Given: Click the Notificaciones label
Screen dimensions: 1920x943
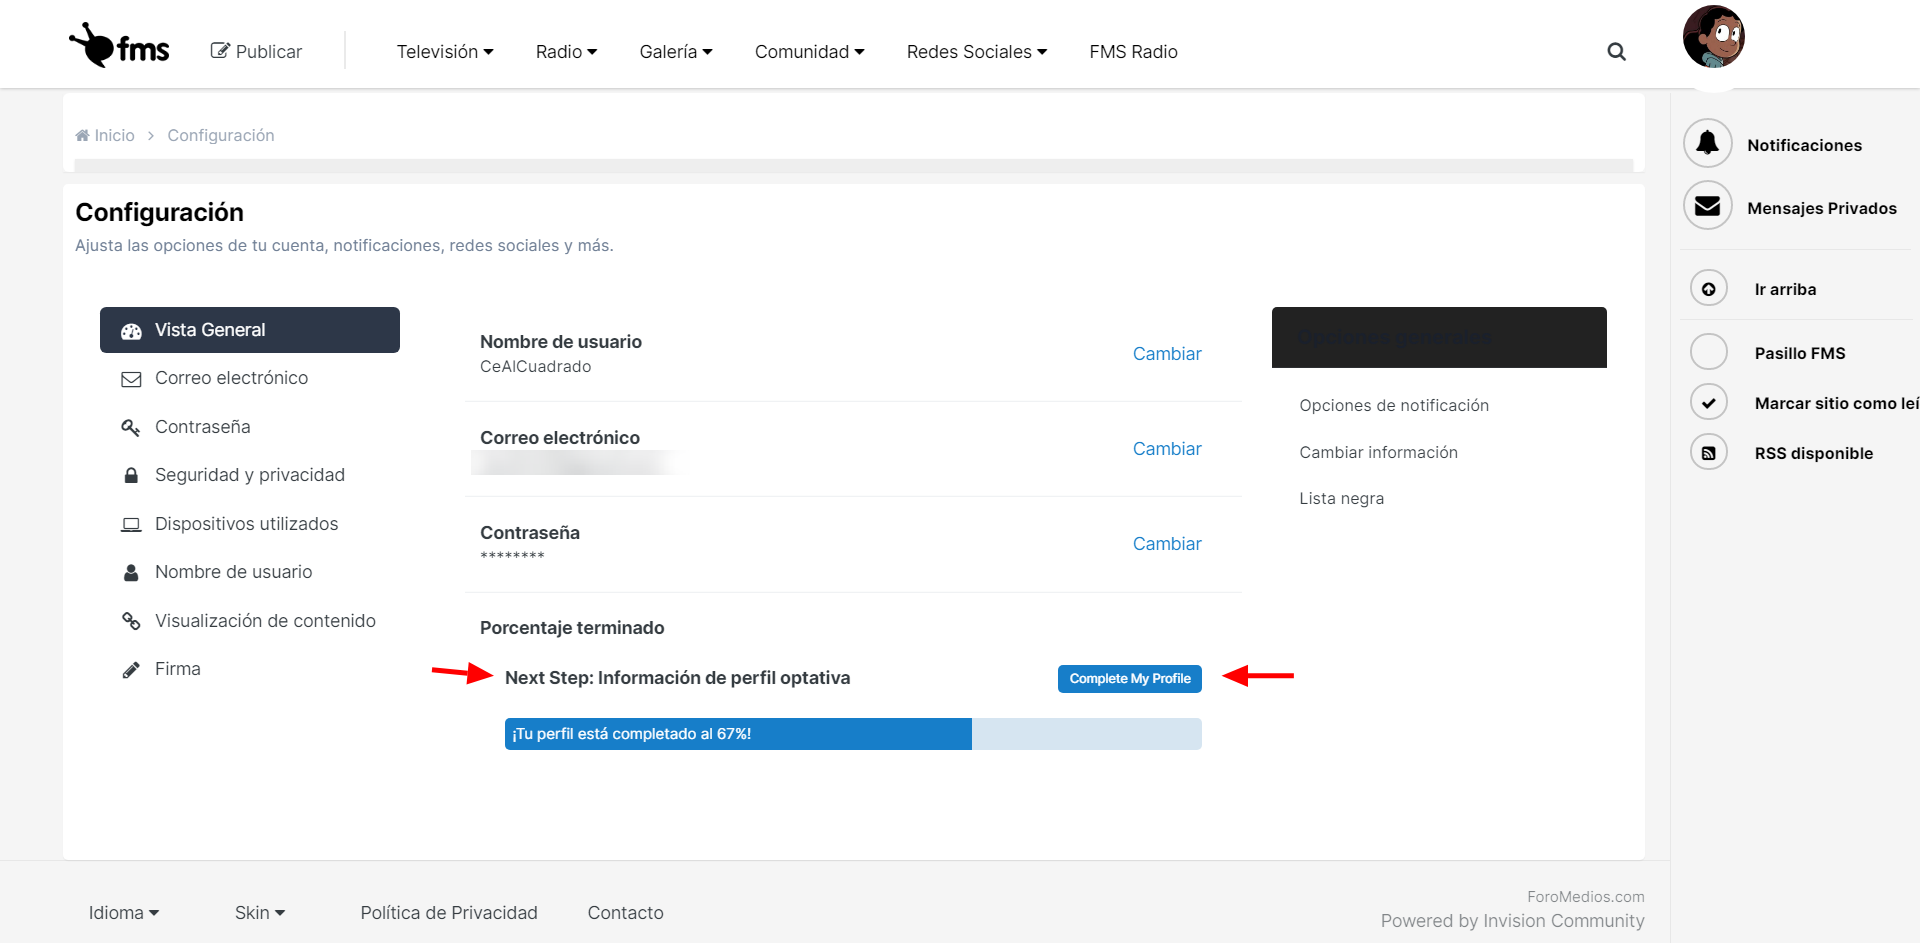Looking at the screenshot, I should point(1804,145).
